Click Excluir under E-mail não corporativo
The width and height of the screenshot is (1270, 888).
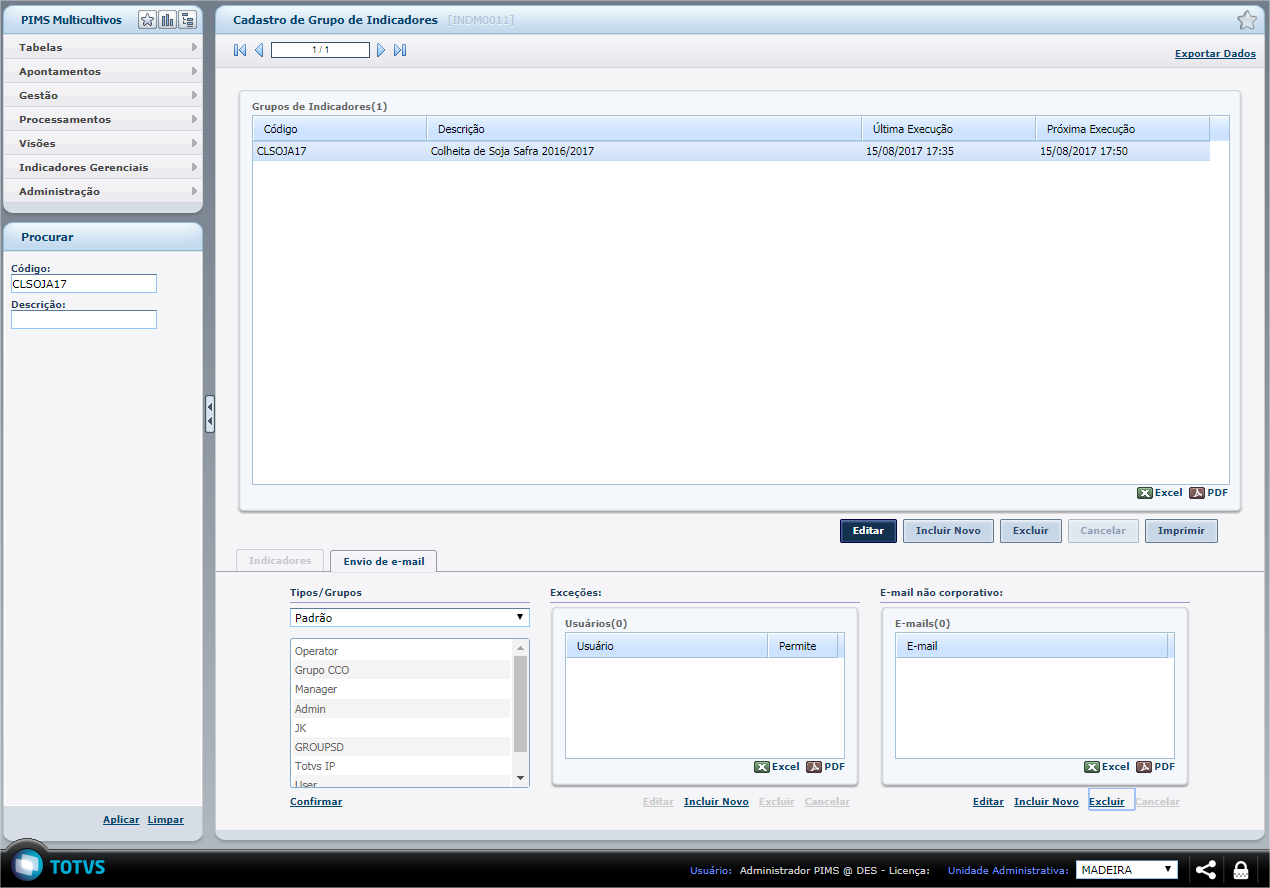1107,802
